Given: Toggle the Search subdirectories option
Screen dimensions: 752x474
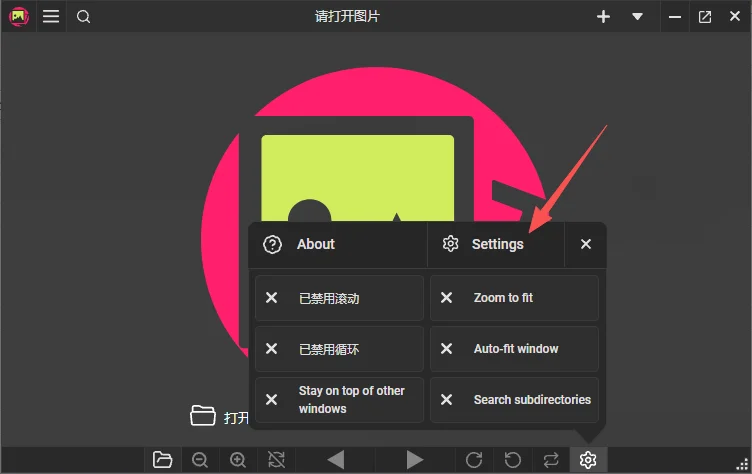Looking at the screenshot, I should (514, 400).
